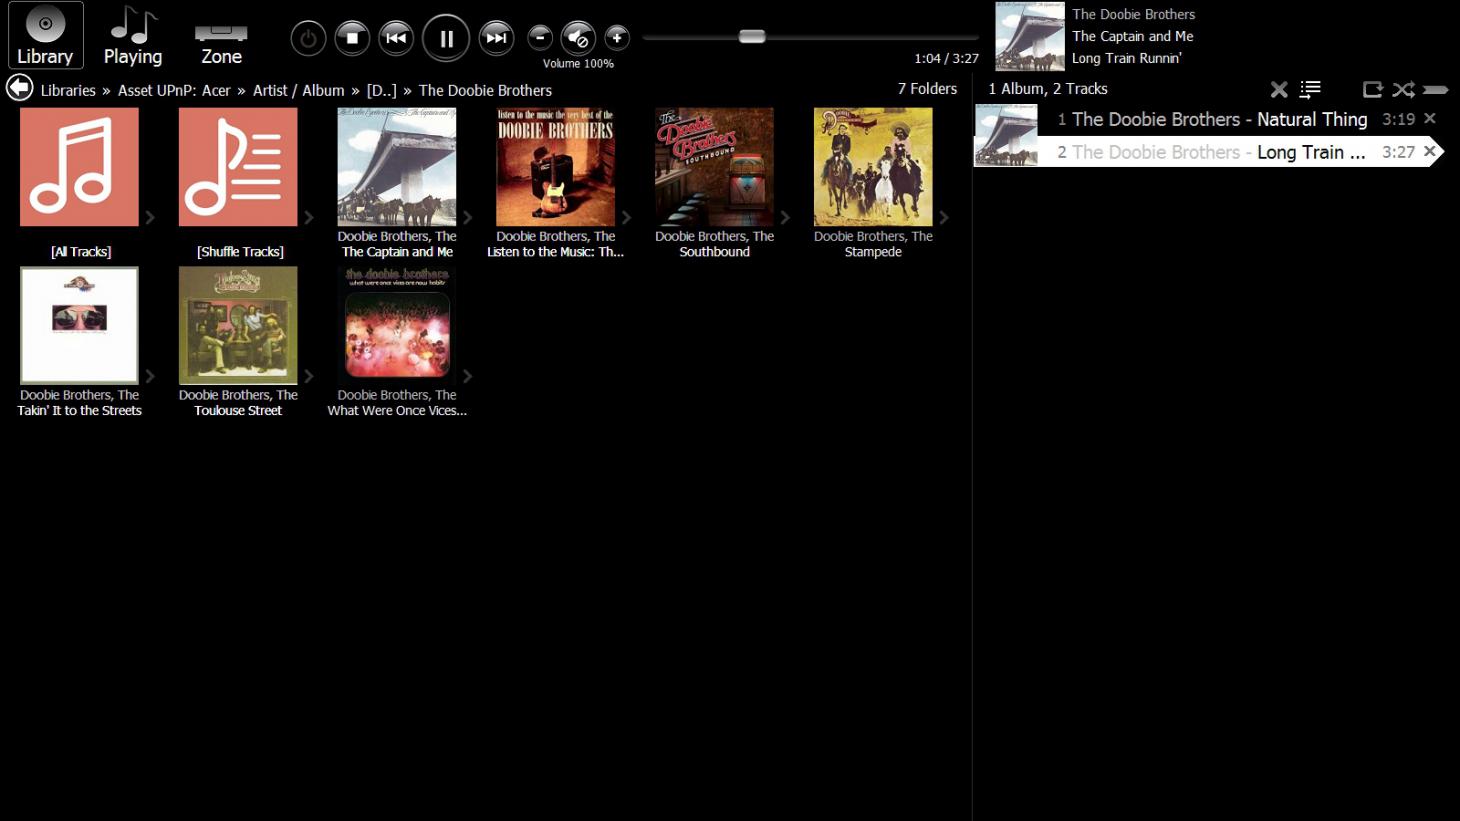Increase volume with the plus button

(617, 38)
